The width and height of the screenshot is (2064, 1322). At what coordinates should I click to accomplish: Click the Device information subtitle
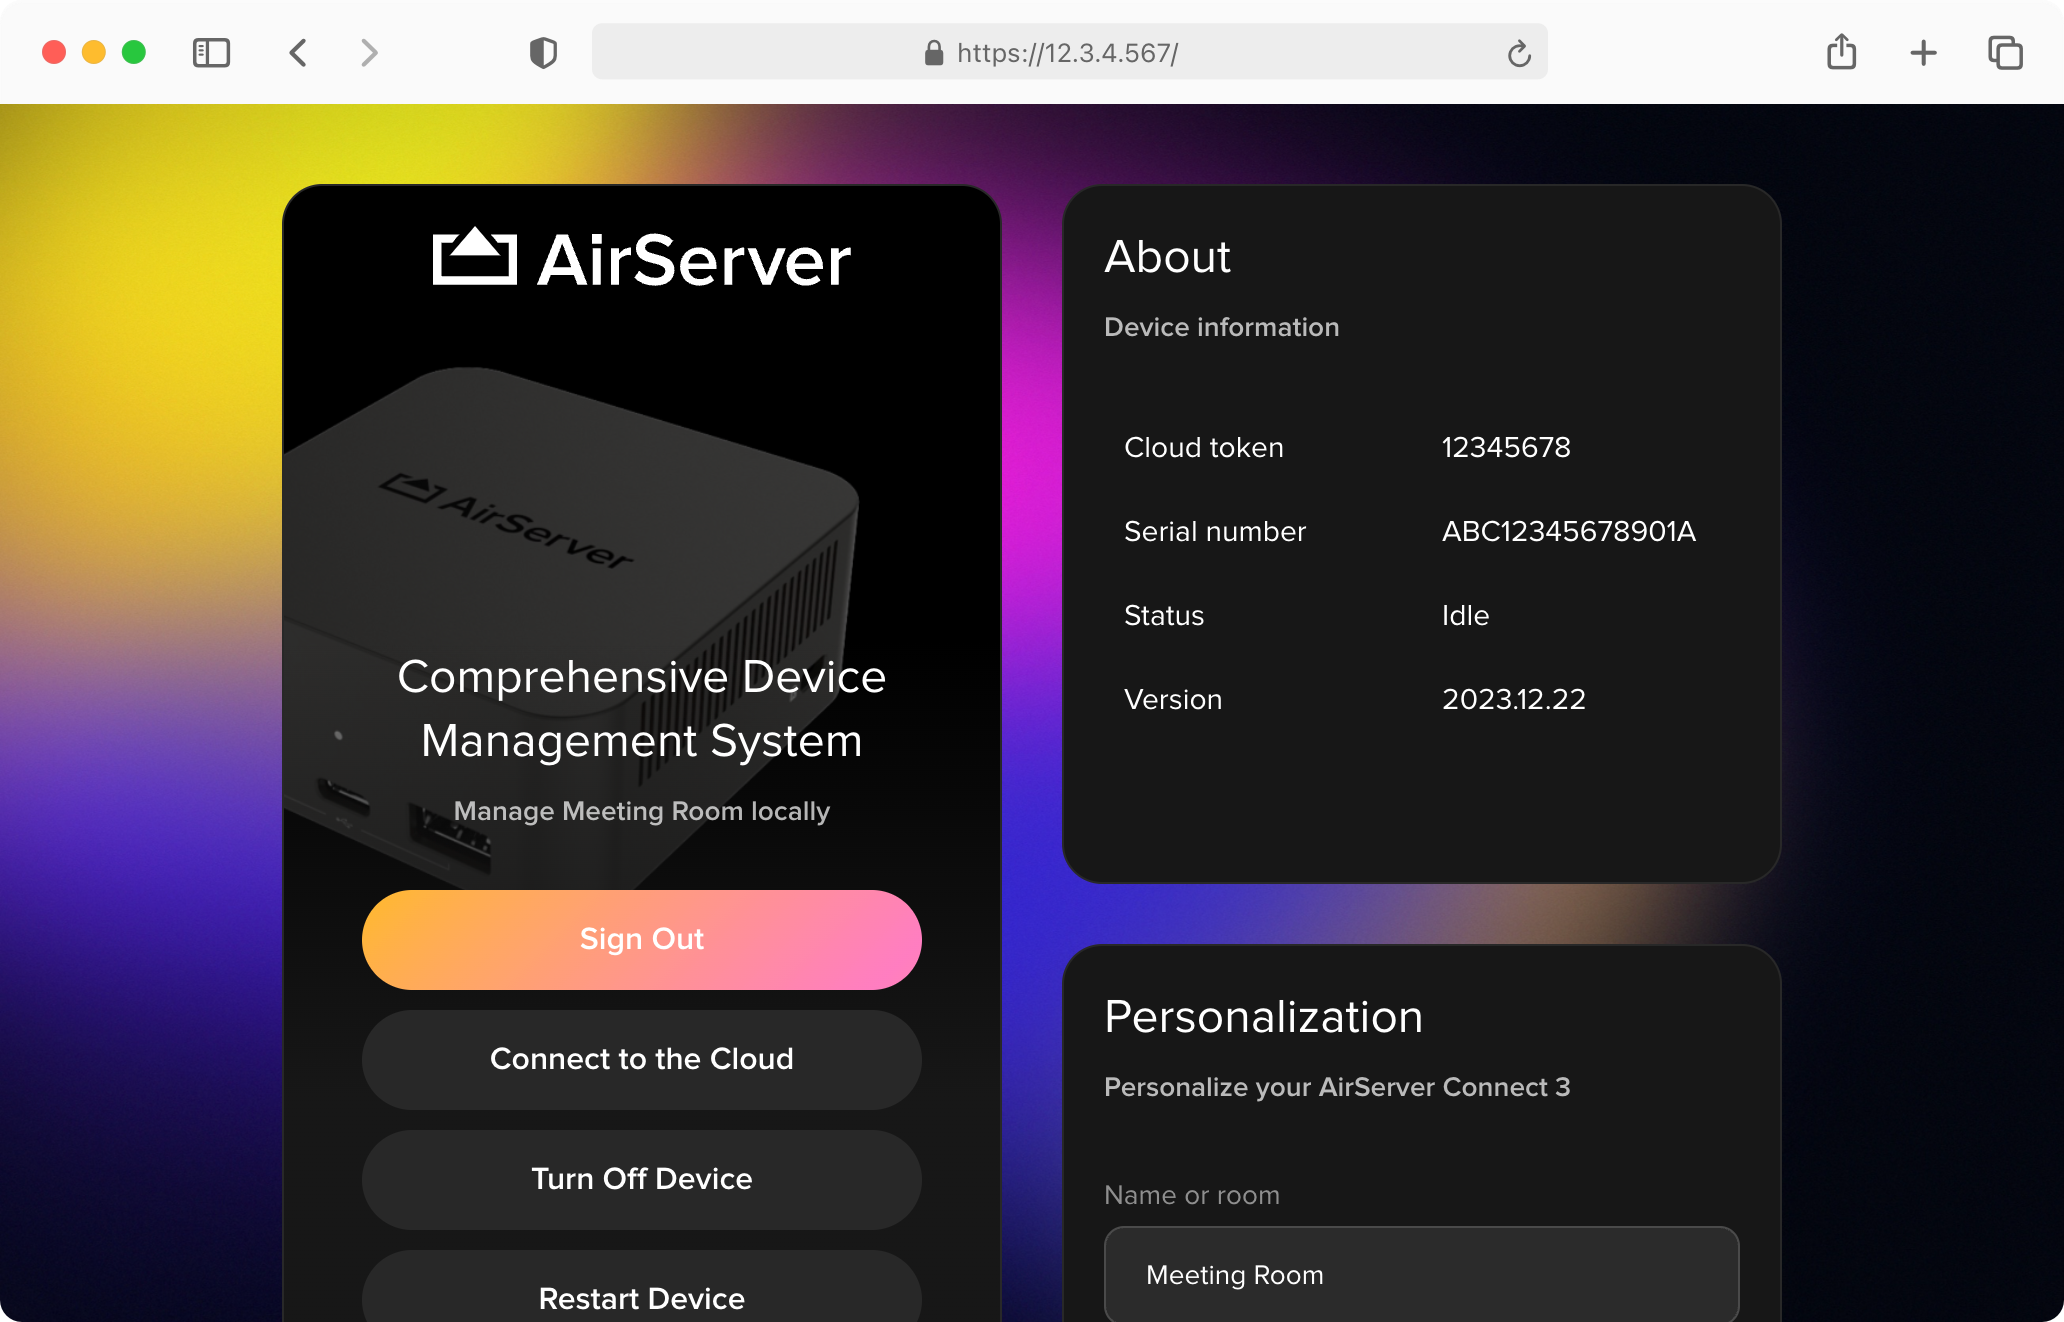pyautogui.click(x=1221, y=327)
